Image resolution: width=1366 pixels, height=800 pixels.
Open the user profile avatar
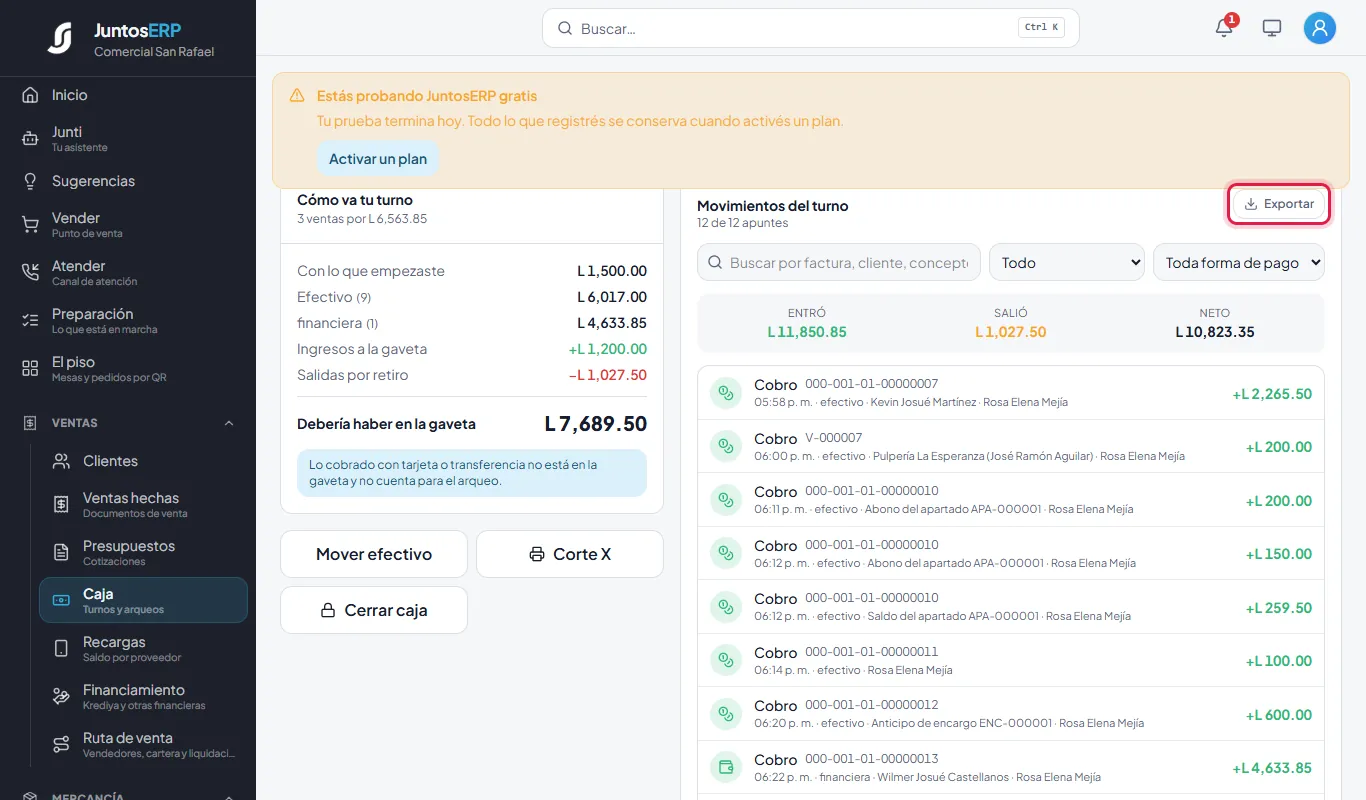click(x=1320, y=28)
